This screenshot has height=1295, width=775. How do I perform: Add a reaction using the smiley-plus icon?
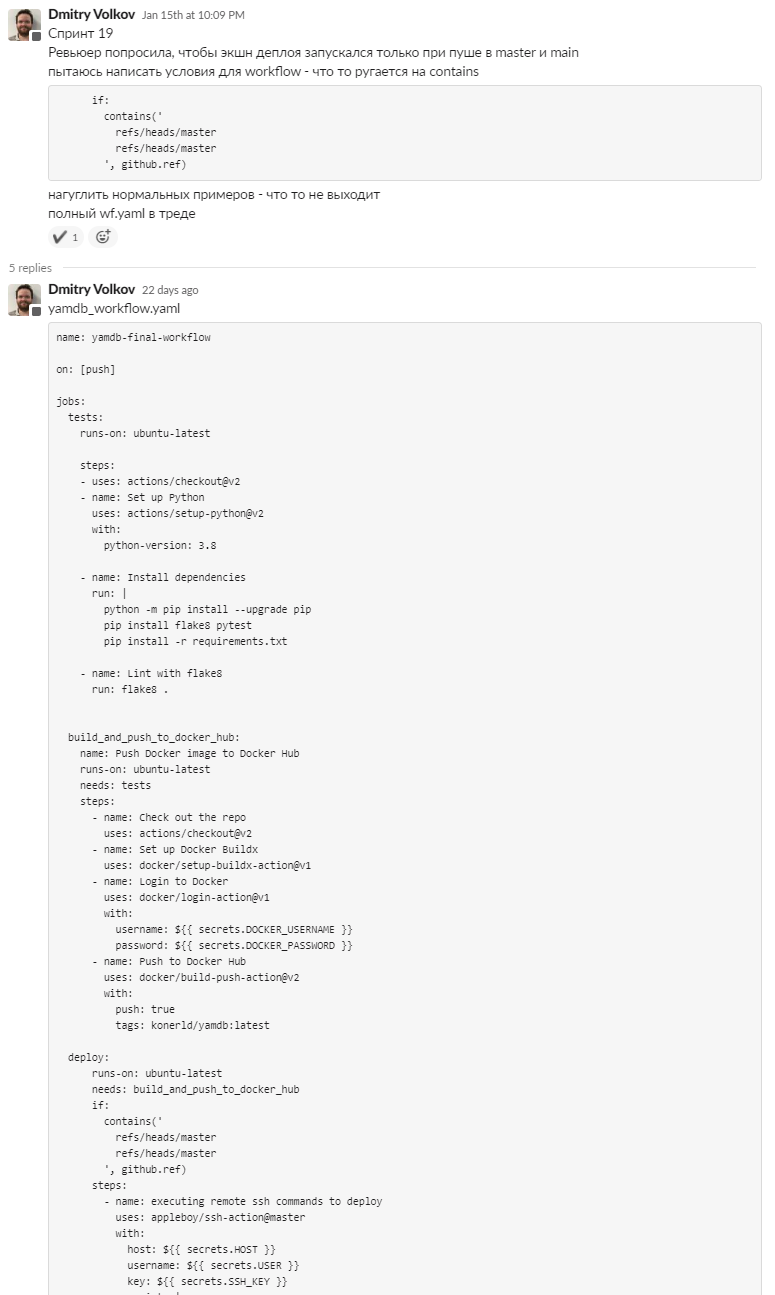click(x=103, y=237)
